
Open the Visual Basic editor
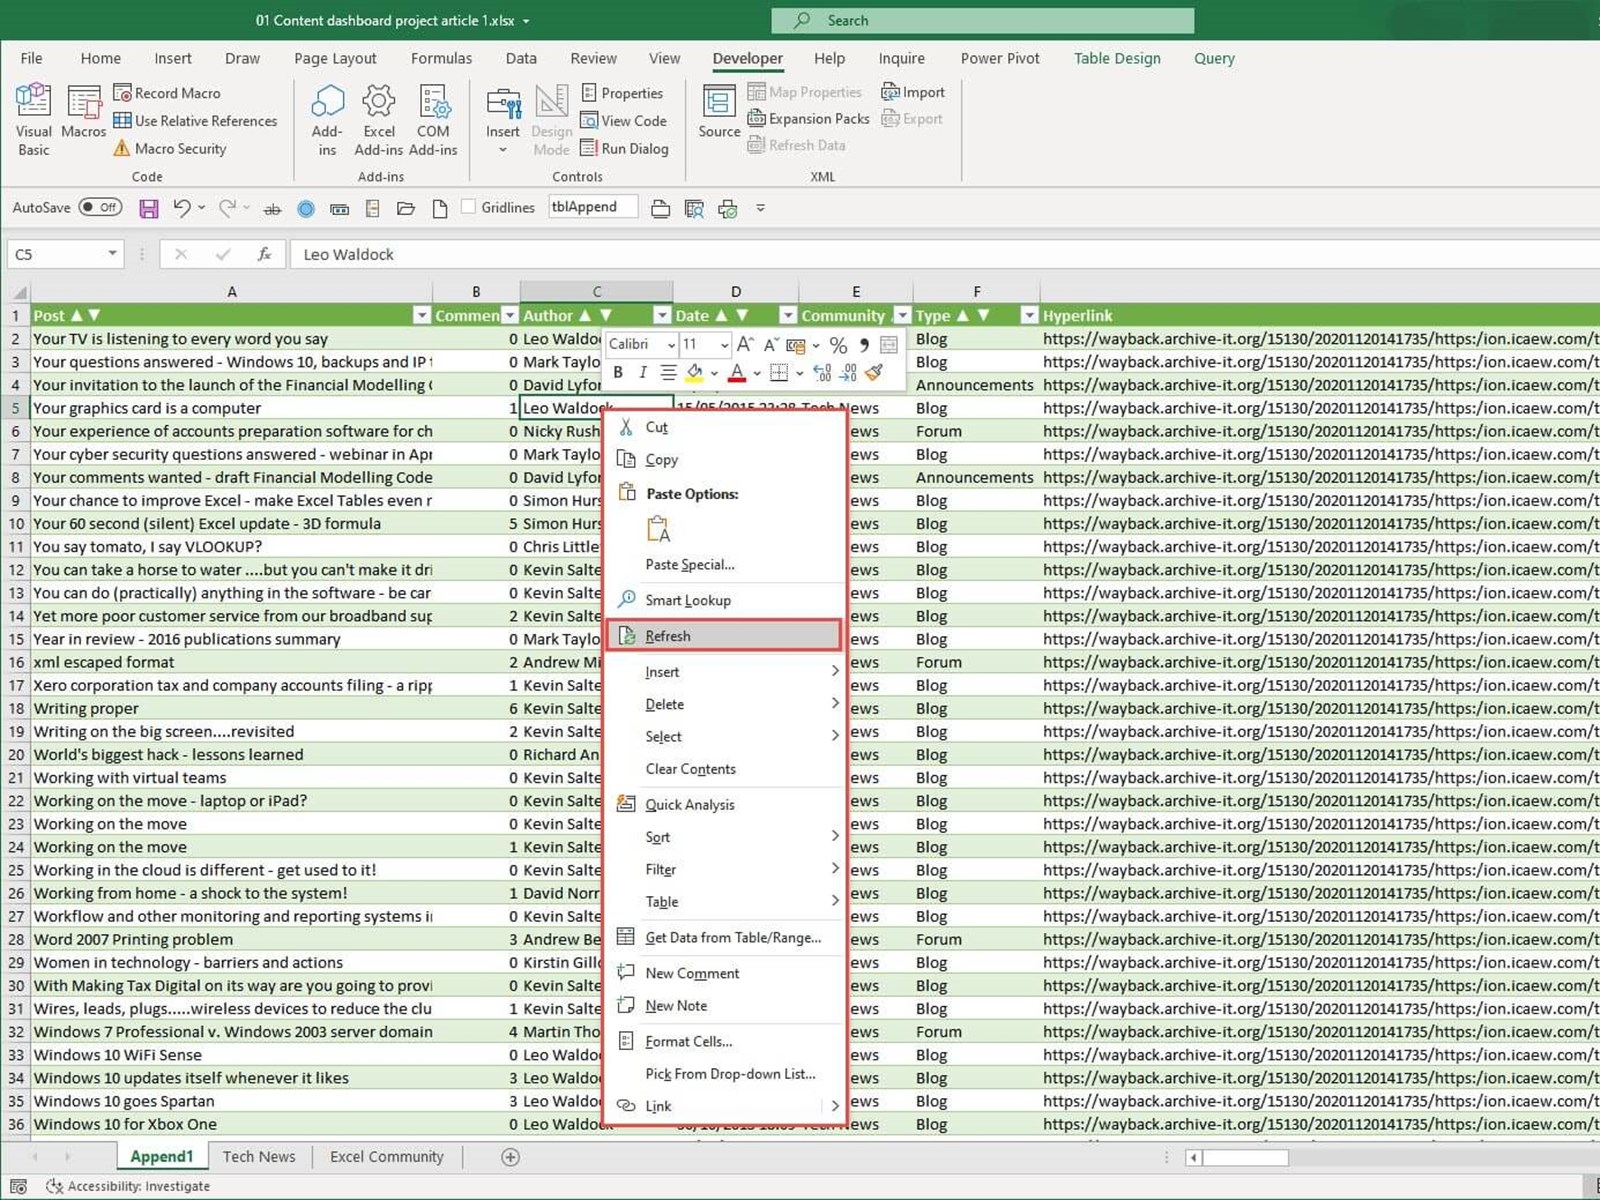(33, 120)
